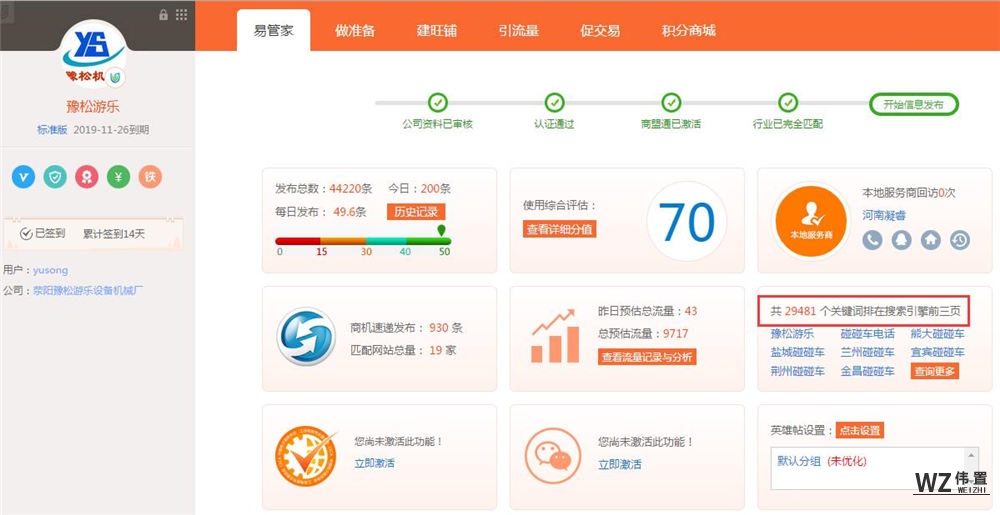Click the home icon under 河南凝睿
The width and height of the screenshot is (1000, 515).
click(x=930, y=240)
